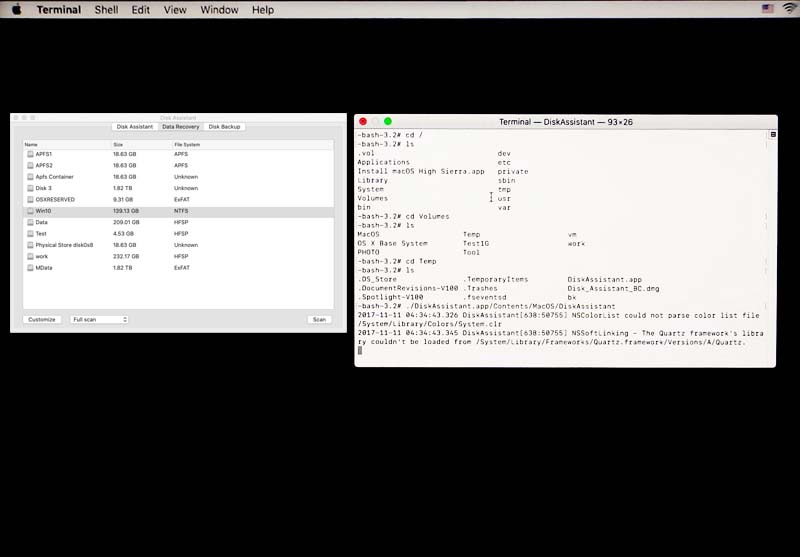Click the 209.01 GB size of Data
The image size is (800, 557).
[126, 222]
